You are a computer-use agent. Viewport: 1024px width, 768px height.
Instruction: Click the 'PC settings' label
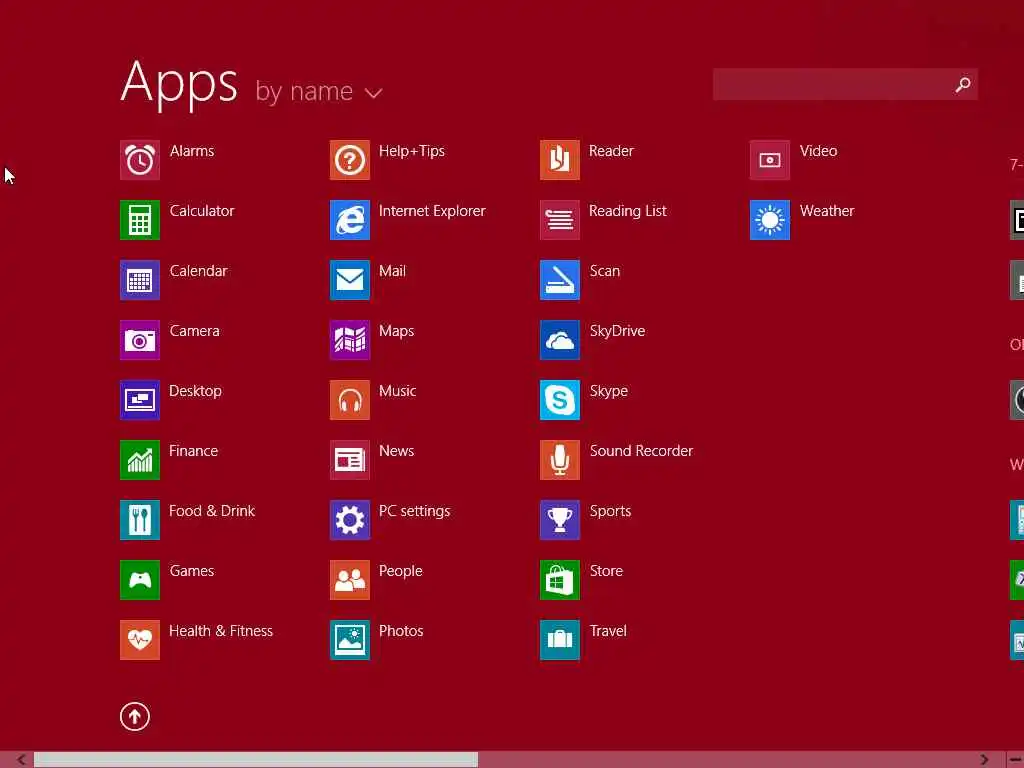point(415,511)
